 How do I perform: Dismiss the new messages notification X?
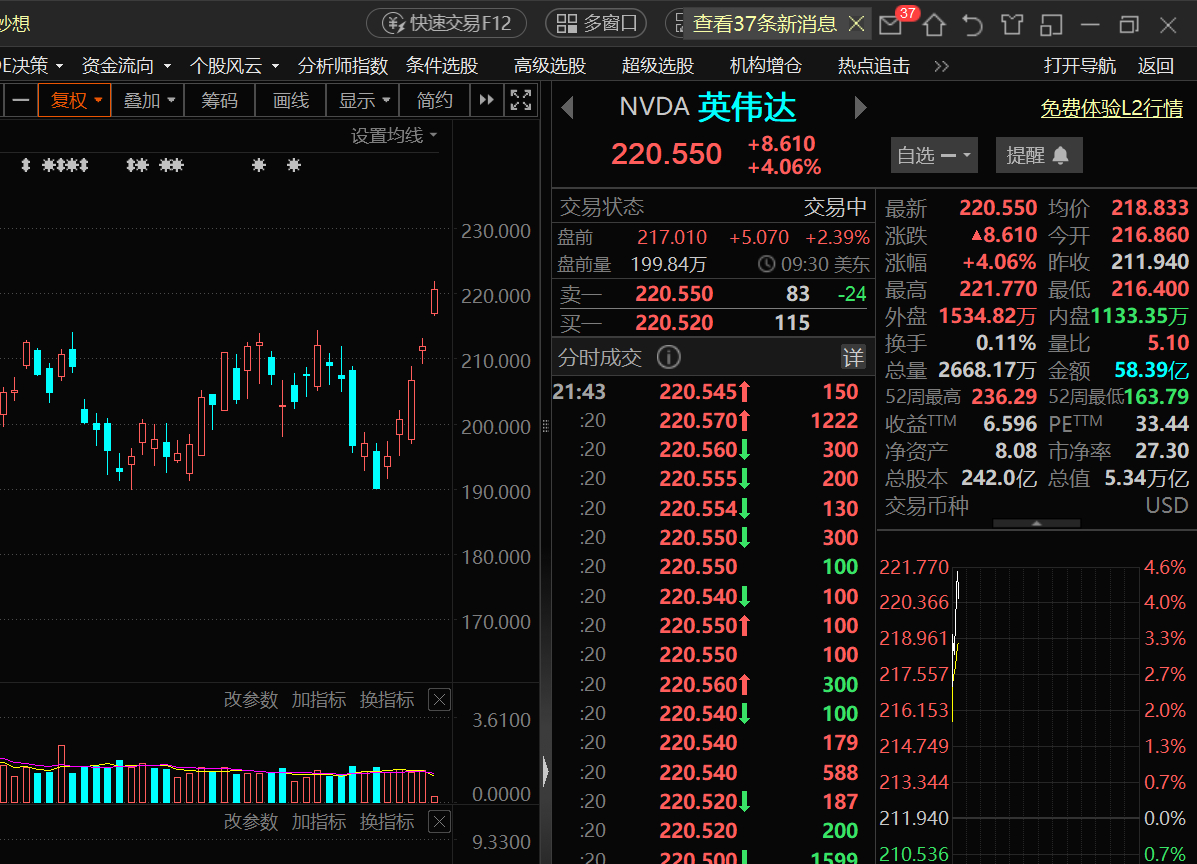coord(857,24)
